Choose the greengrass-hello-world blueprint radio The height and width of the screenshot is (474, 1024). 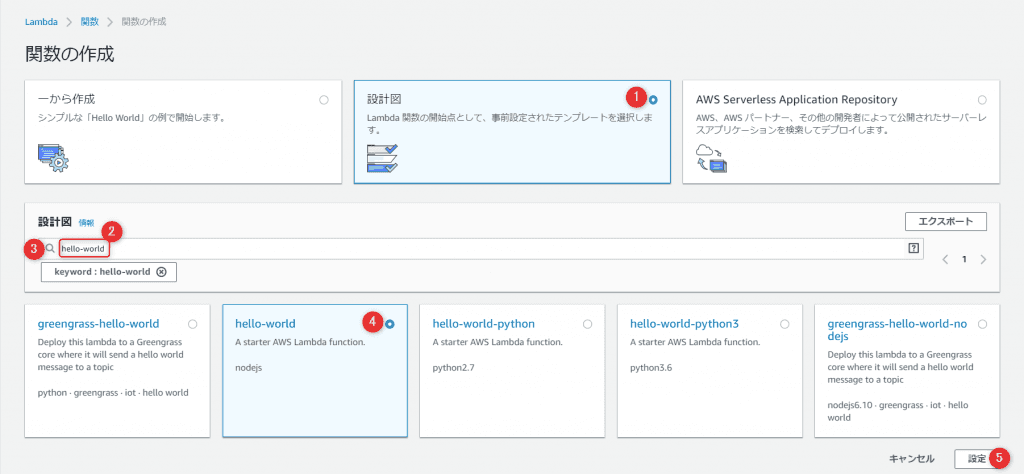point(192,324)
